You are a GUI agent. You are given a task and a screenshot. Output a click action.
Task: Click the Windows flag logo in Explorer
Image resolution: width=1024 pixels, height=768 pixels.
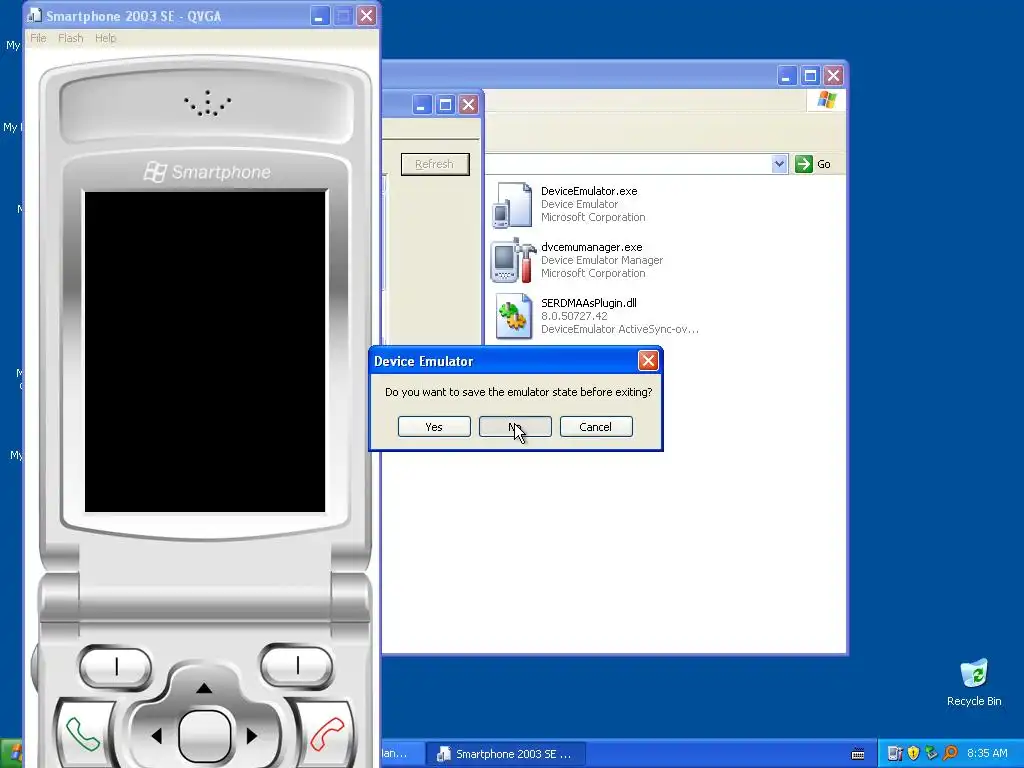827,100
